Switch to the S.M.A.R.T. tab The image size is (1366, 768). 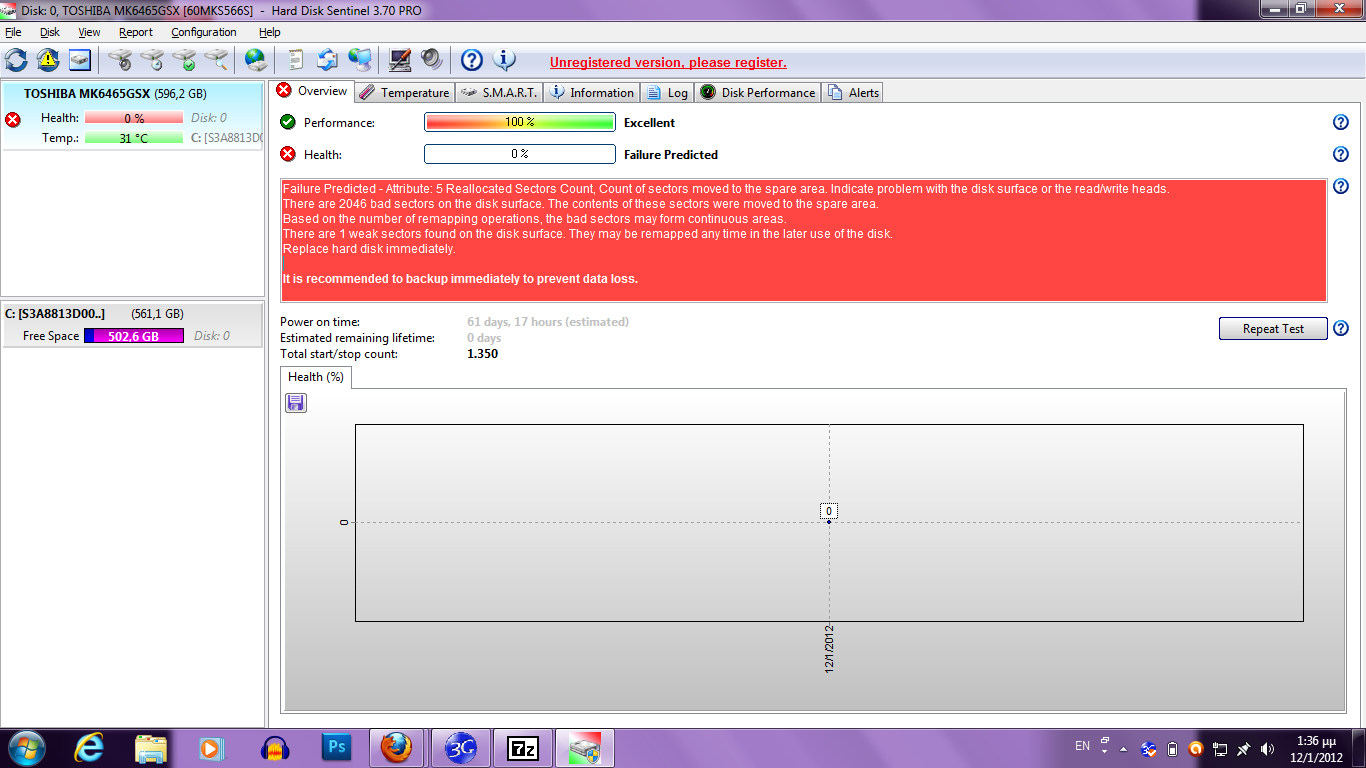(x=500, y=92)
